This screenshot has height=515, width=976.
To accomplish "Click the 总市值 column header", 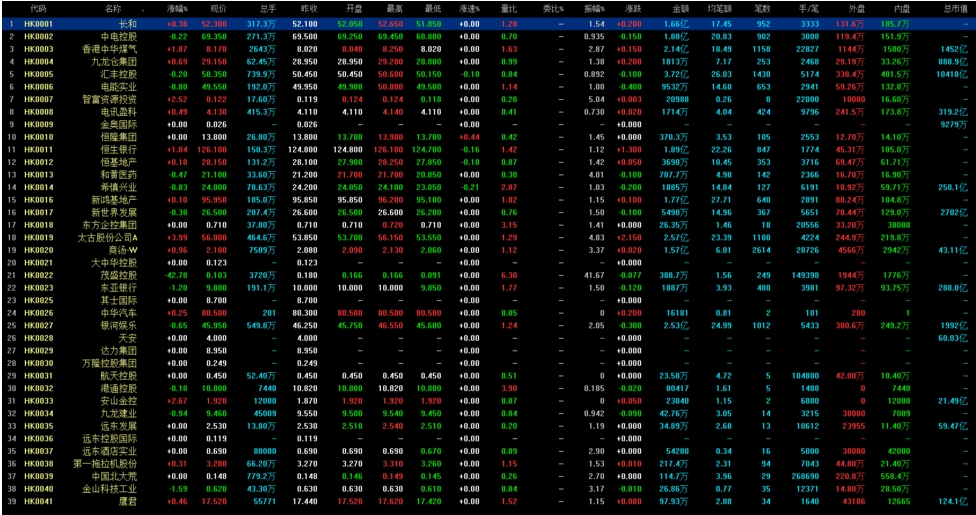I will coord(955,9).
